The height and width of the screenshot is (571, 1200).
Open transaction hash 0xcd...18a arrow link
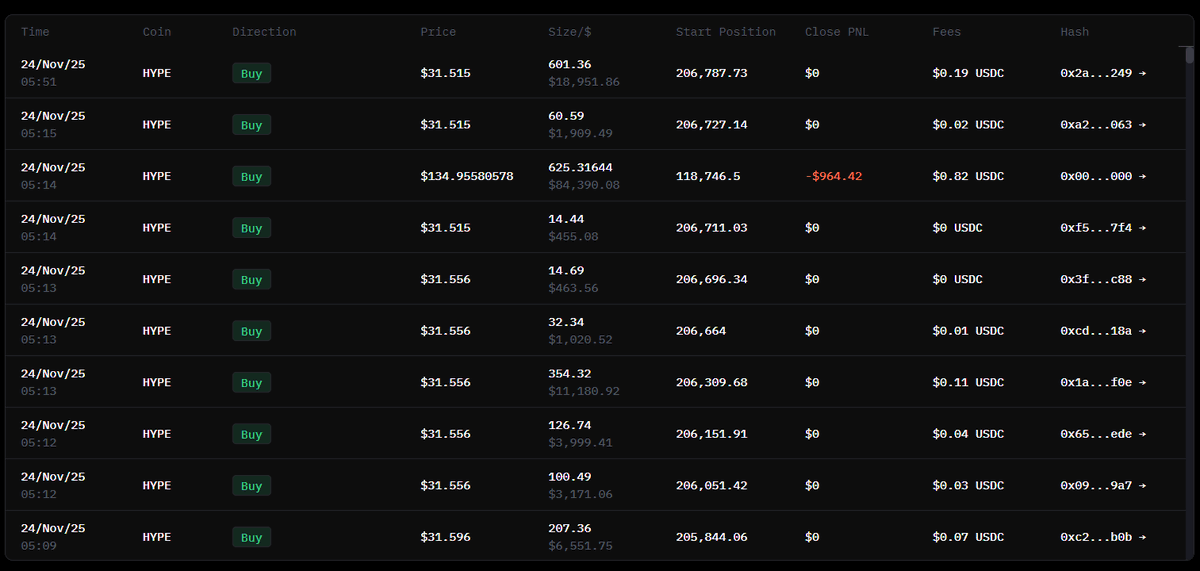pyautogui.click(x=1103, y=331)
